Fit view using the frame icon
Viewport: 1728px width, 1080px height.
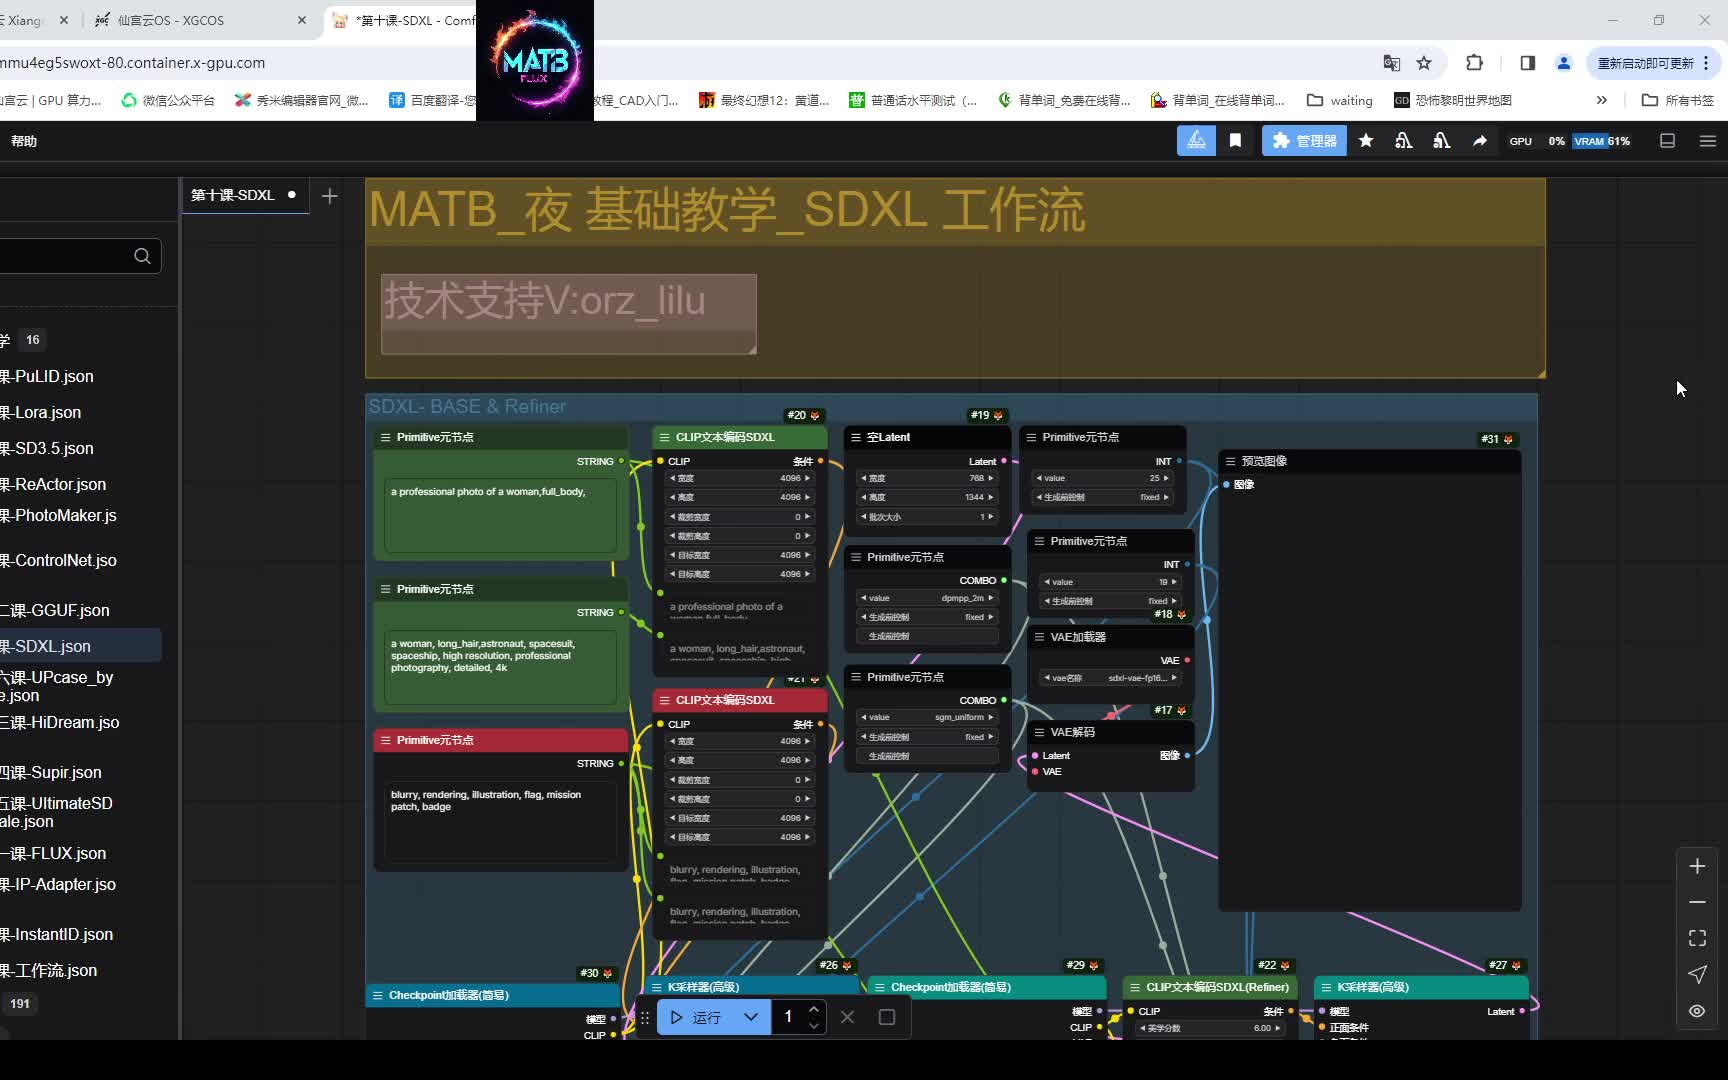[x=1697, y=938]
